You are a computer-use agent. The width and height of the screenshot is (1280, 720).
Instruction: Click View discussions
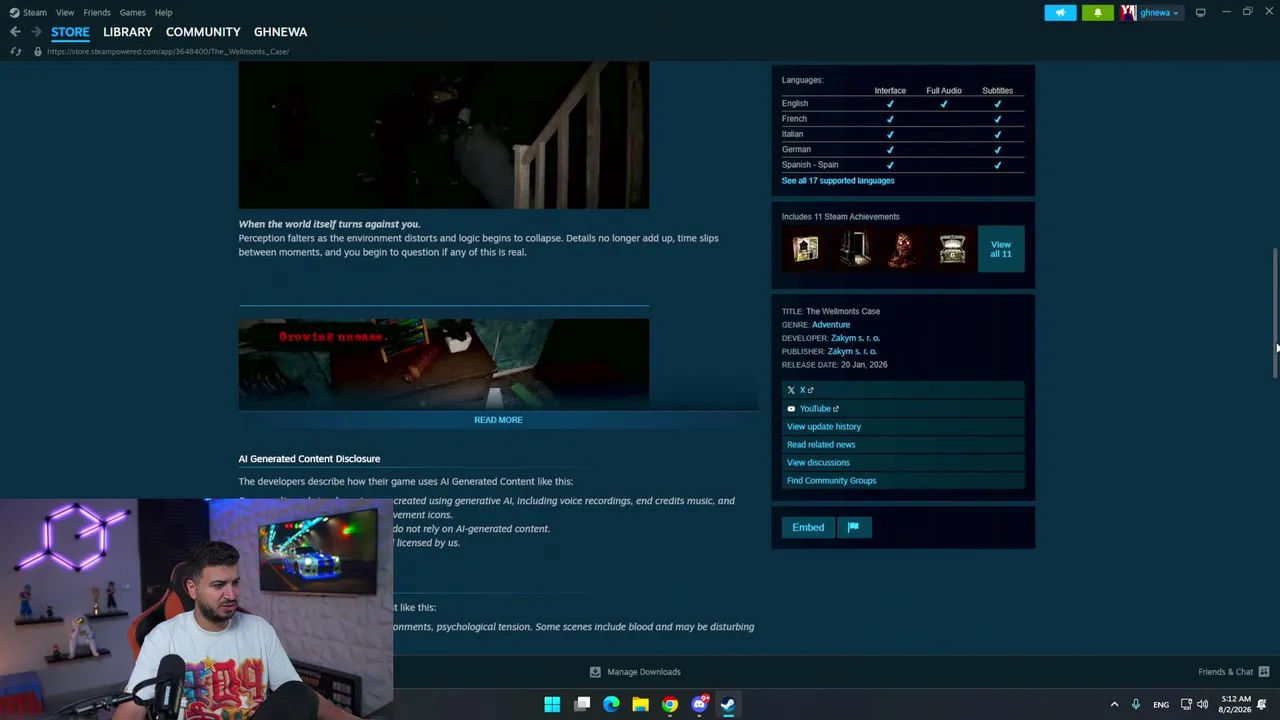point(818,463)
